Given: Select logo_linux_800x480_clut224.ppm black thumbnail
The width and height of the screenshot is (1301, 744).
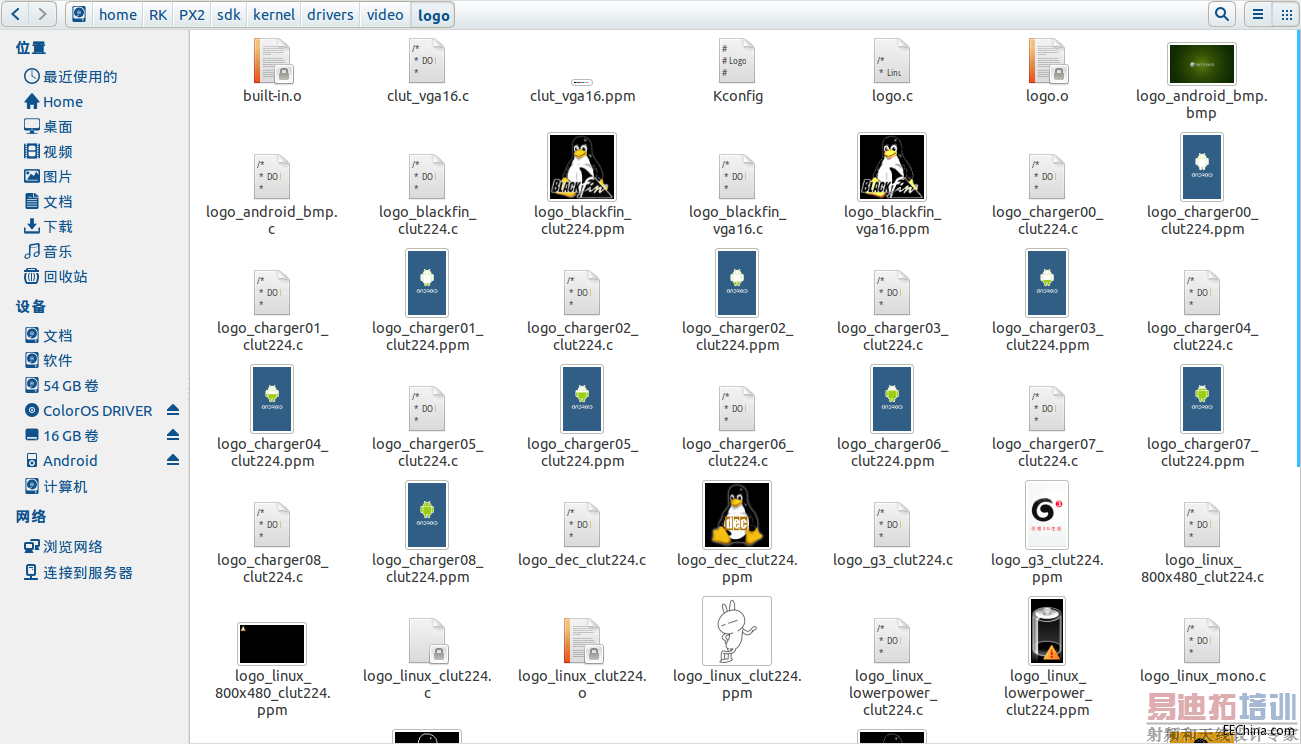Looking at the screenshot, I should (x=272, y=643).
